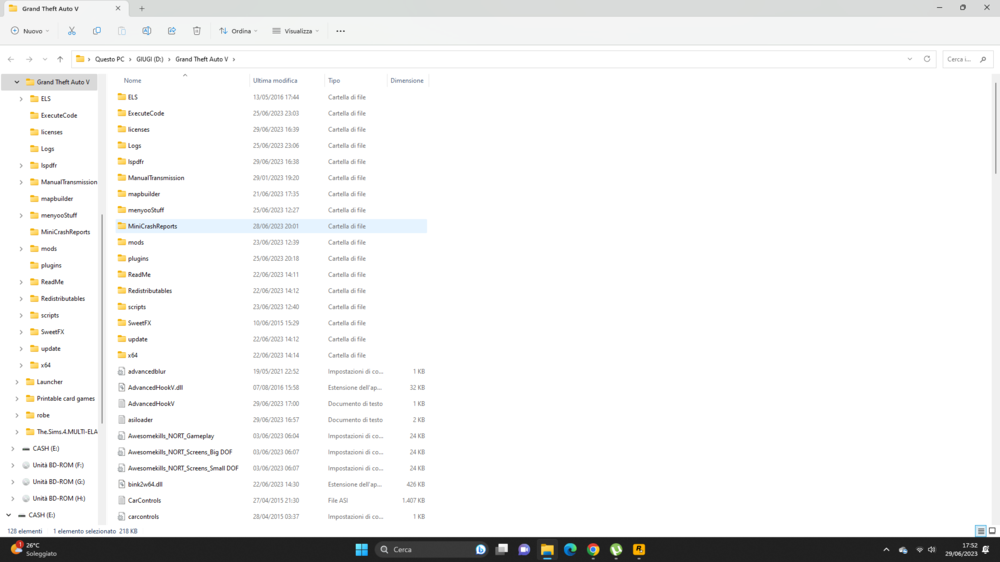This screenshot has width=1000, height=562.
Task: Expand the ELS folder in tree
Action: pos(21,99)
